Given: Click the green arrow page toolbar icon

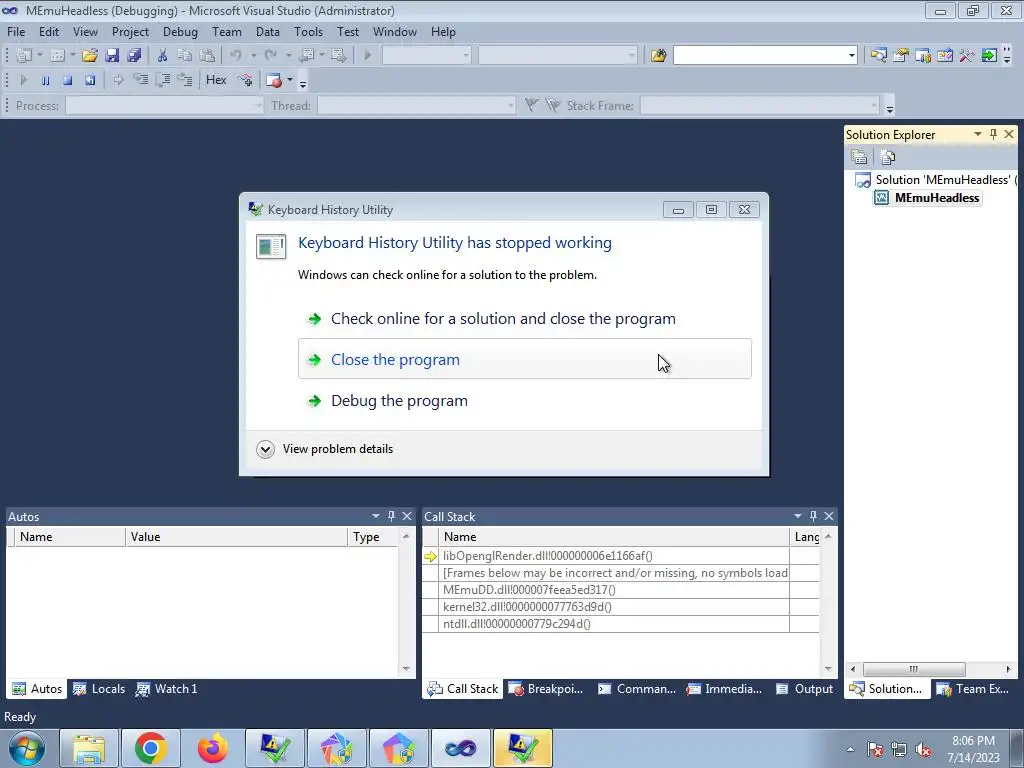Looking at the screenshot, I should pos(989,56).
